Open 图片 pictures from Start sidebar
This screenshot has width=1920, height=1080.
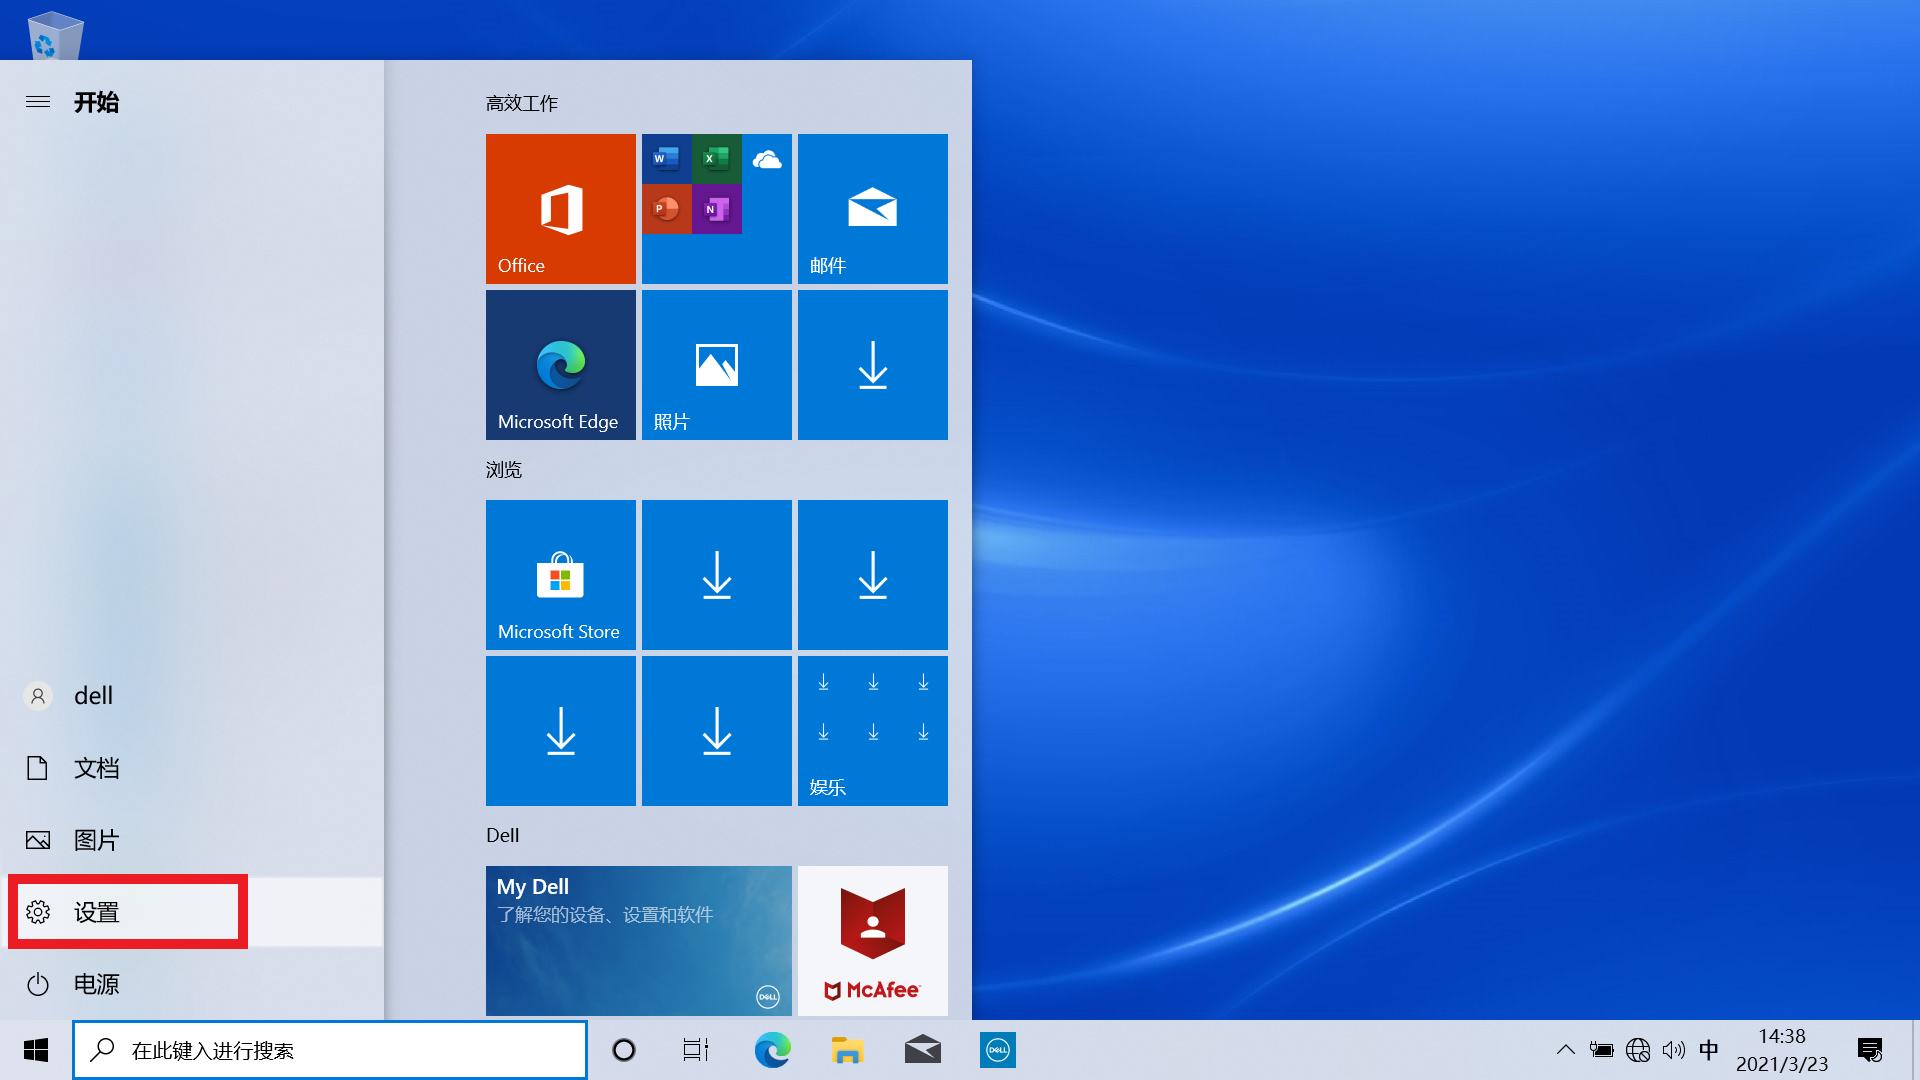point(96,840)
